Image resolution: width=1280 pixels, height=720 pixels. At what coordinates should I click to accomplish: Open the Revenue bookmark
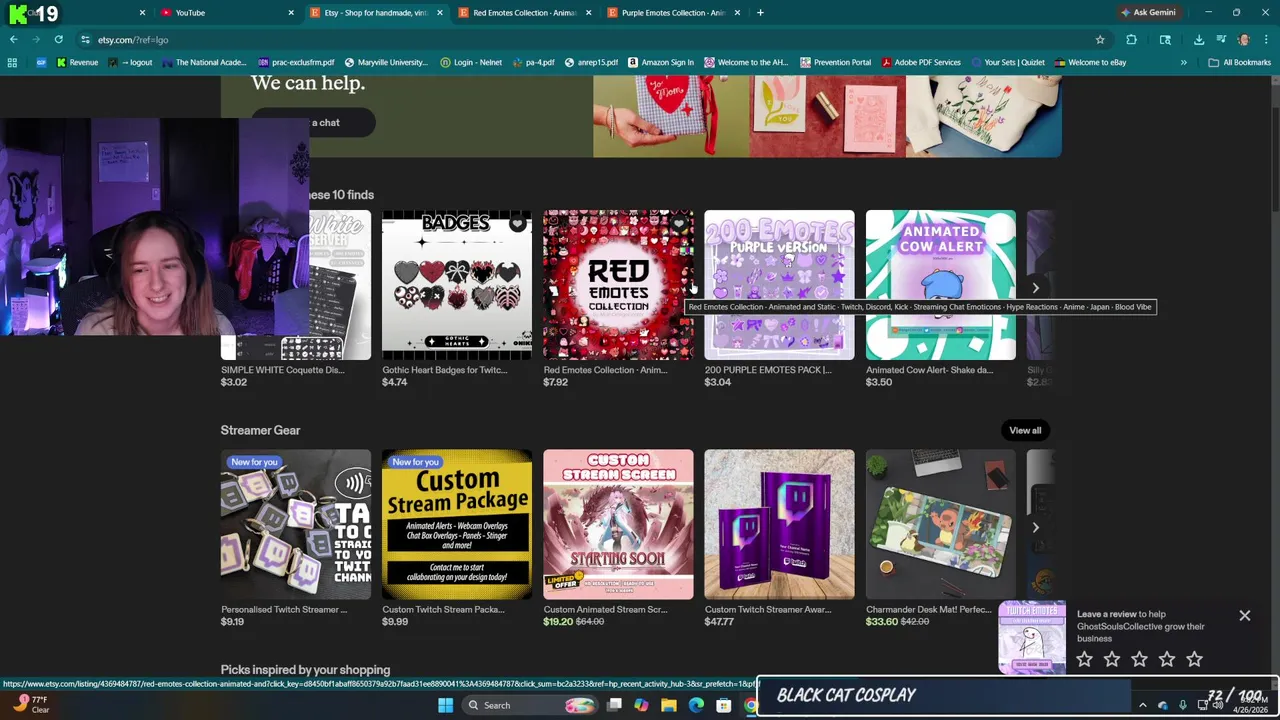click(x=77, y=62)
